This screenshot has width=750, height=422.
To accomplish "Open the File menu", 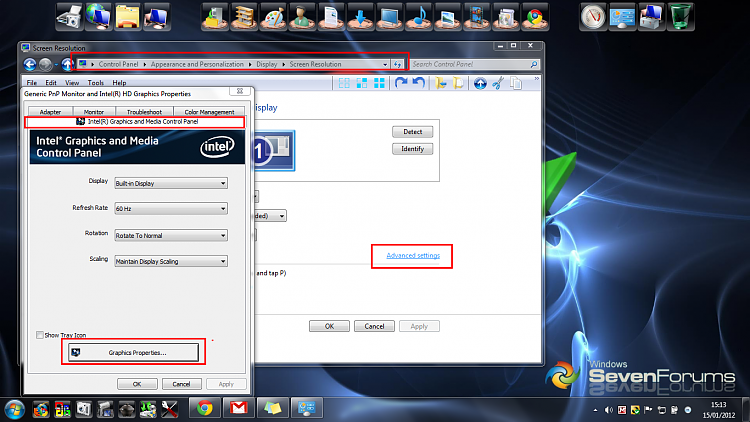I will (x=32, y=83).
